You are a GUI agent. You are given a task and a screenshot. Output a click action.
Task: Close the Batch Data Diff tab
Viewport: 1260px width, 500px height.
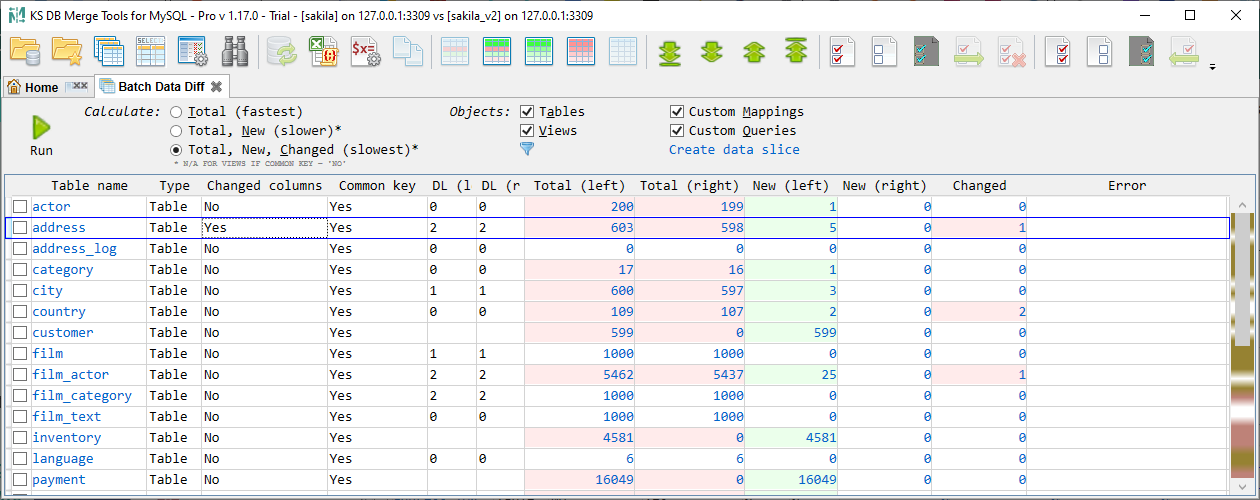(x=216, y=87)
